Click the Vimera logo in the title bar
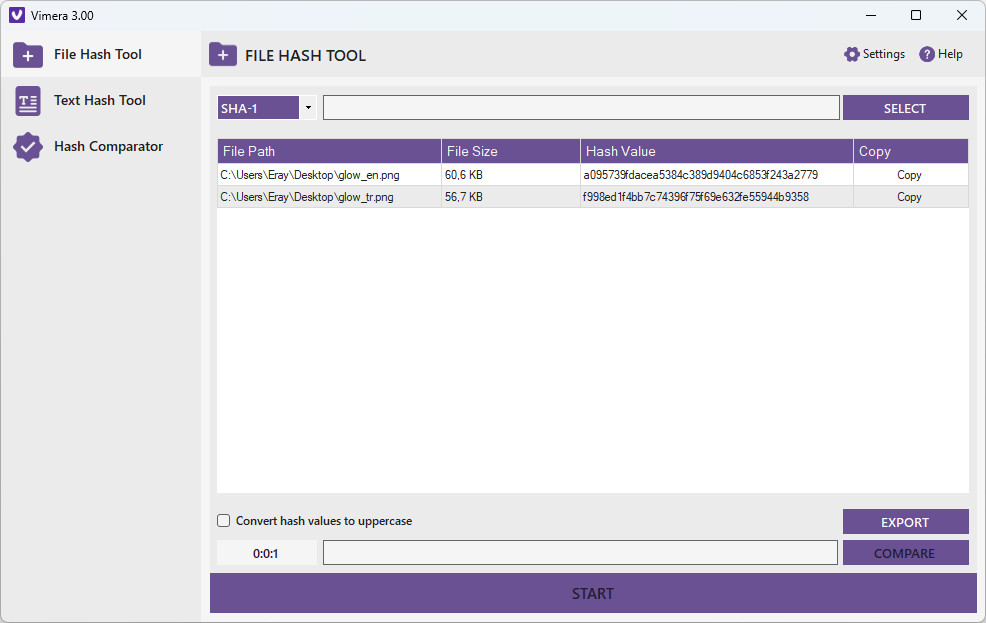 17,15
